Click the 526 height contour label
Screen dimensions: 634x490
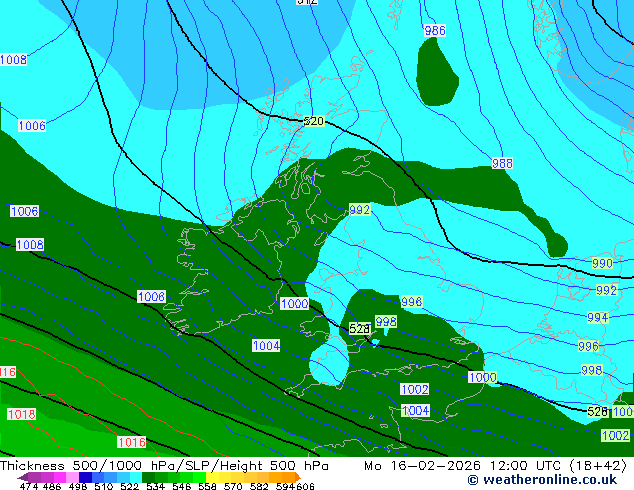click(598, 412)
